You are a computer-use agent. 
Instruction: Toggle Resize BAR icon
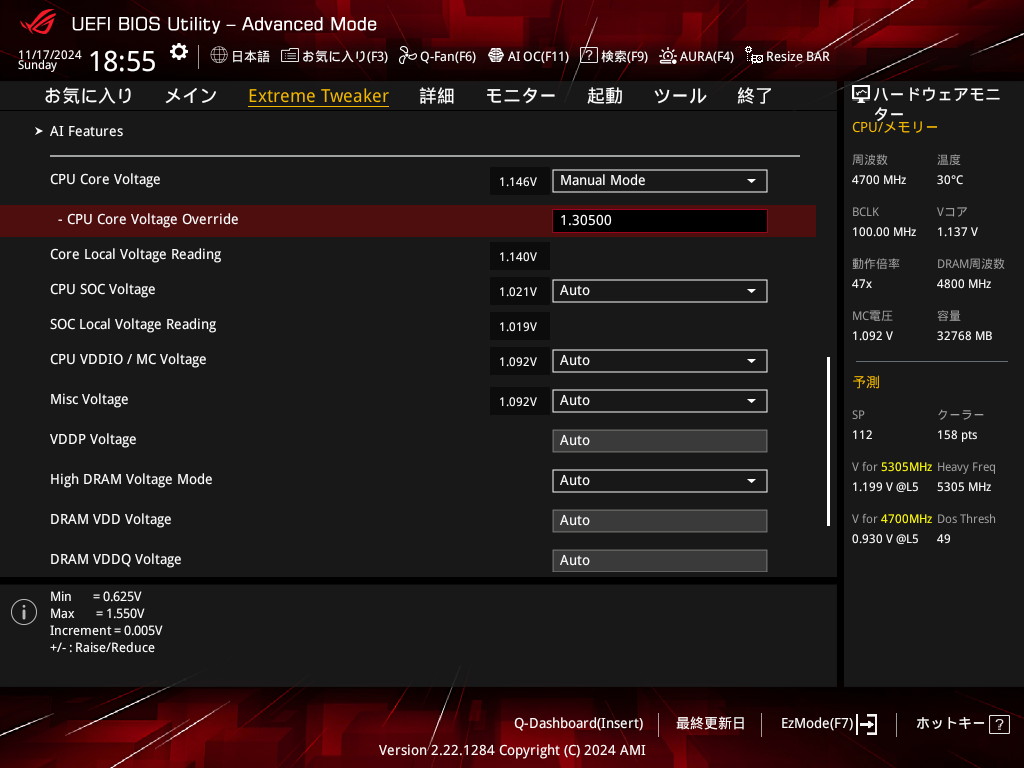754,56
